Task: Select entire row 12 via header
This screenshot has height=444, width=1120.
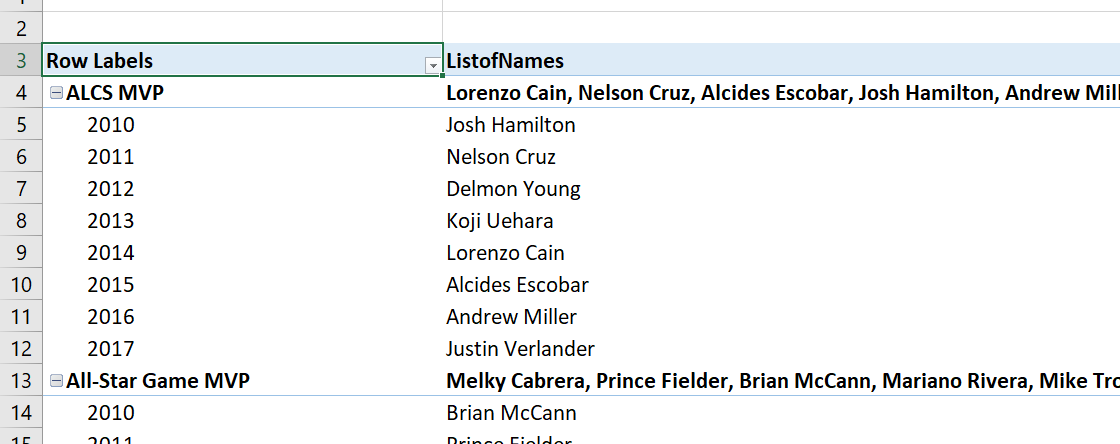Action: pyautogui.click(x=20, y=349)
